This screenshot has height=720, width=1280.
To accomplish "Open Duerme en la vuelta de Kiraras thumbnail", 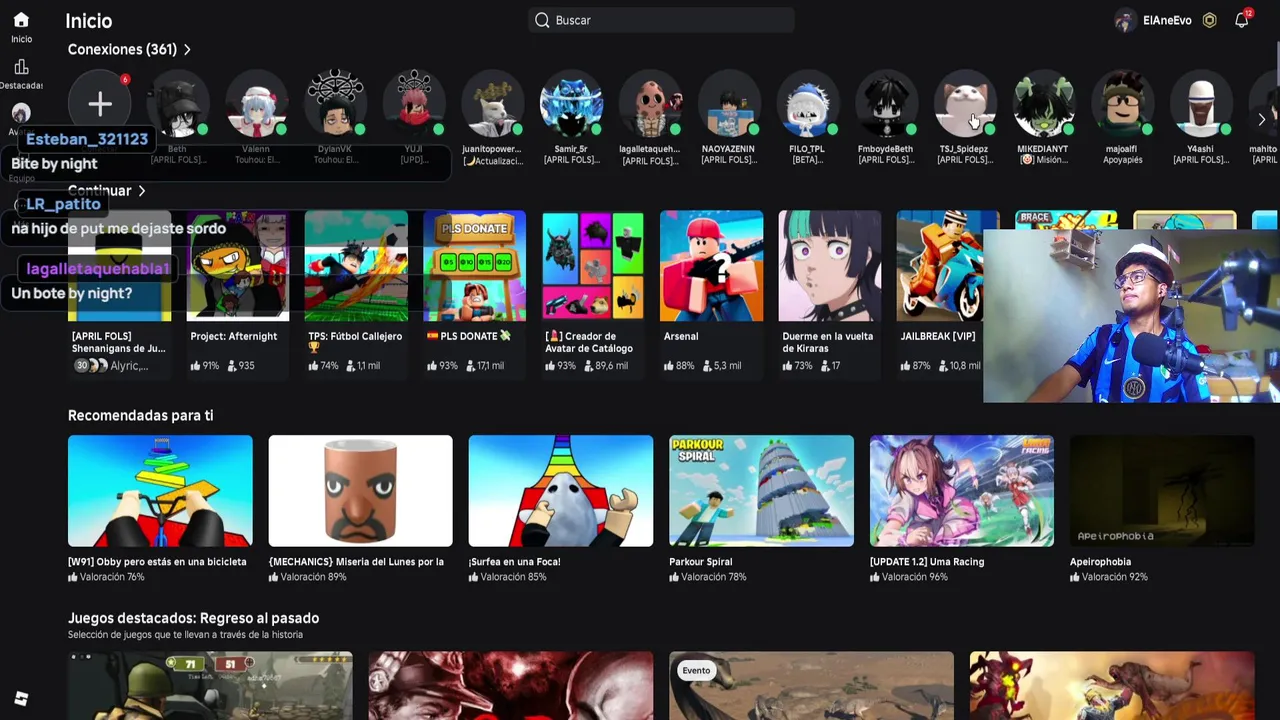I will (830, 266).
